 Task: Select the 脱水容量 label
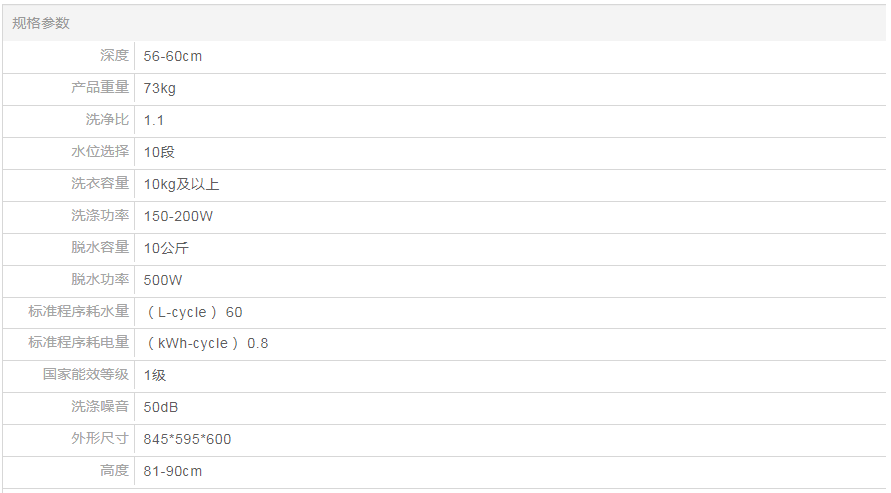[100, 248]
